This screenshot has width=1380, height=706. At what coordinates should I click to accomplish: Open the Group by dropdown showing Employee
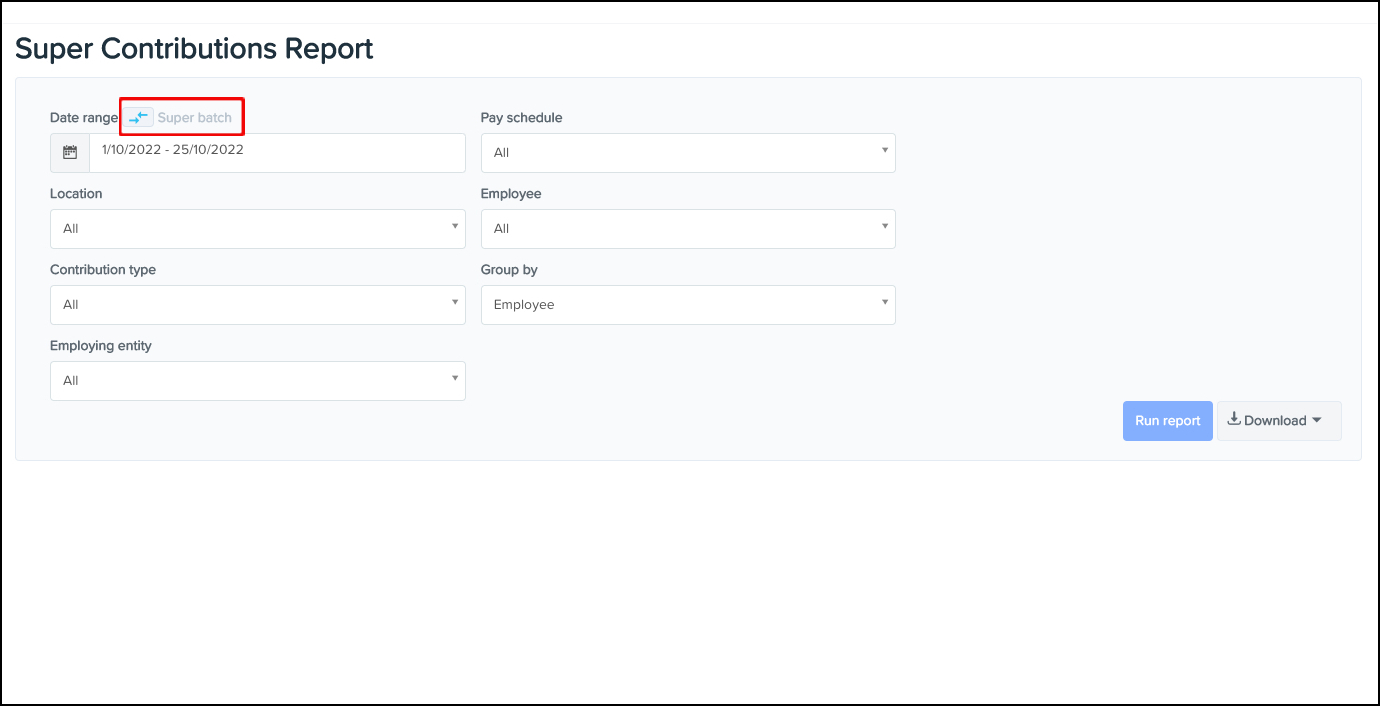tap(688, 305)
